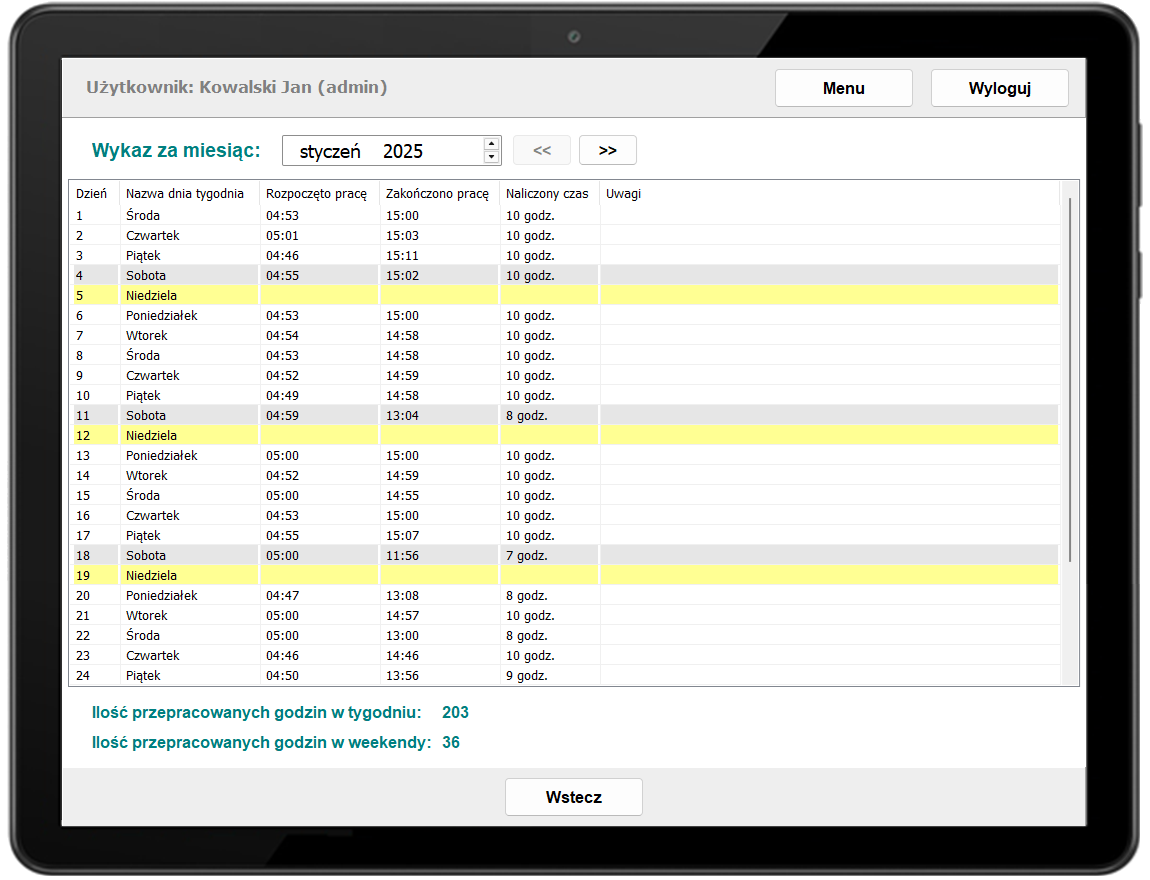Click the table's vertical scrollbar

point(1070,380)
